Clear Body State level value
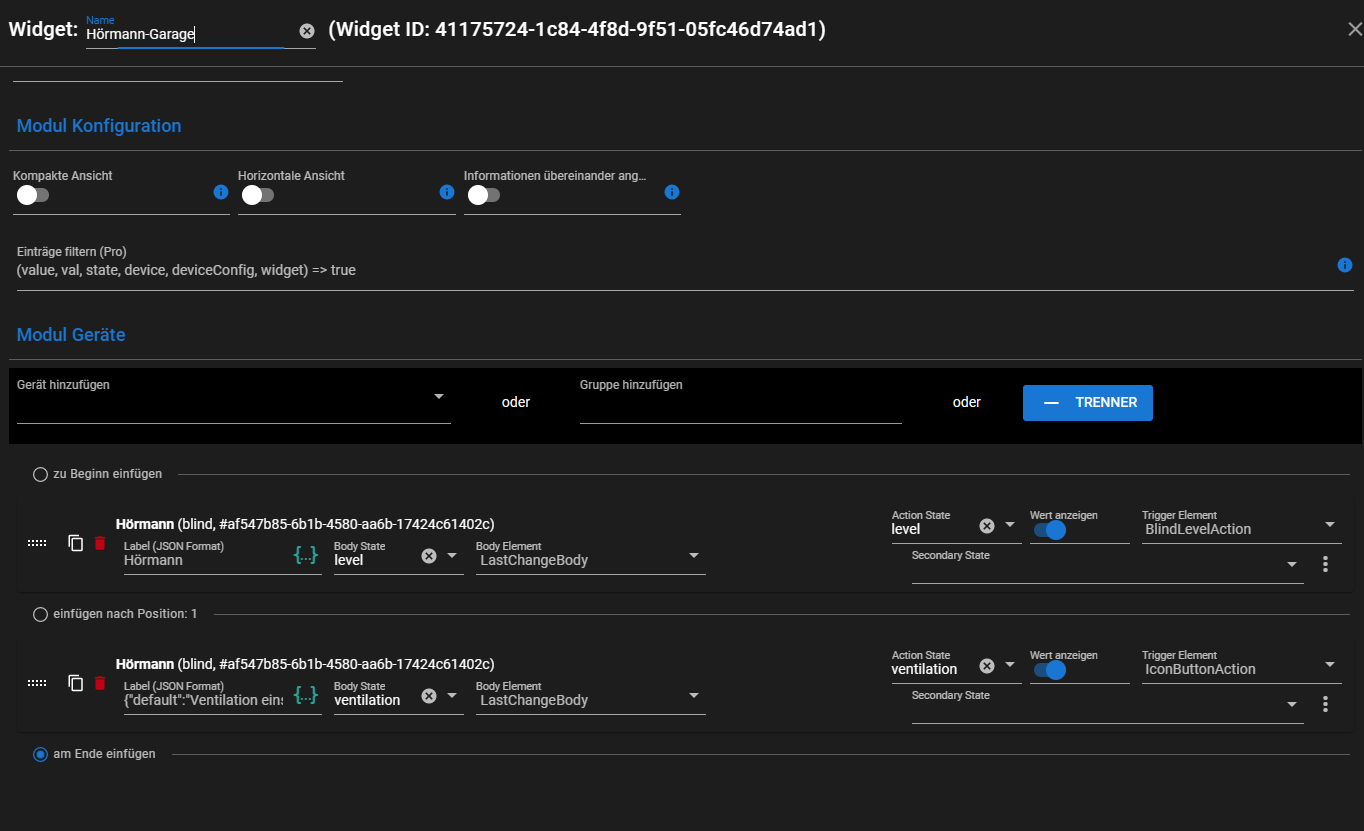 point(429,556)
